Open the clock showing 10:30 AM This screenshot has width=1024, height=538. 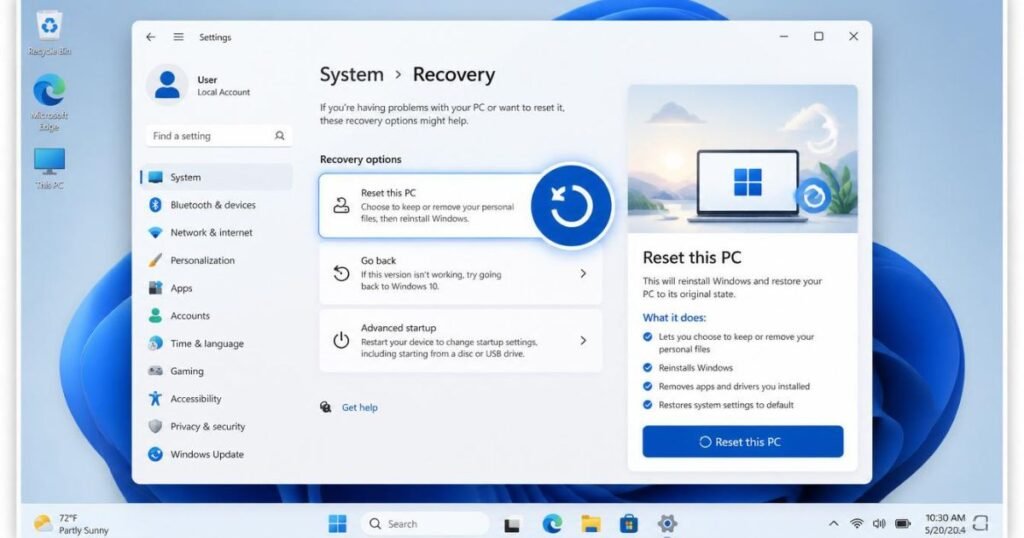tap(945, 524)
